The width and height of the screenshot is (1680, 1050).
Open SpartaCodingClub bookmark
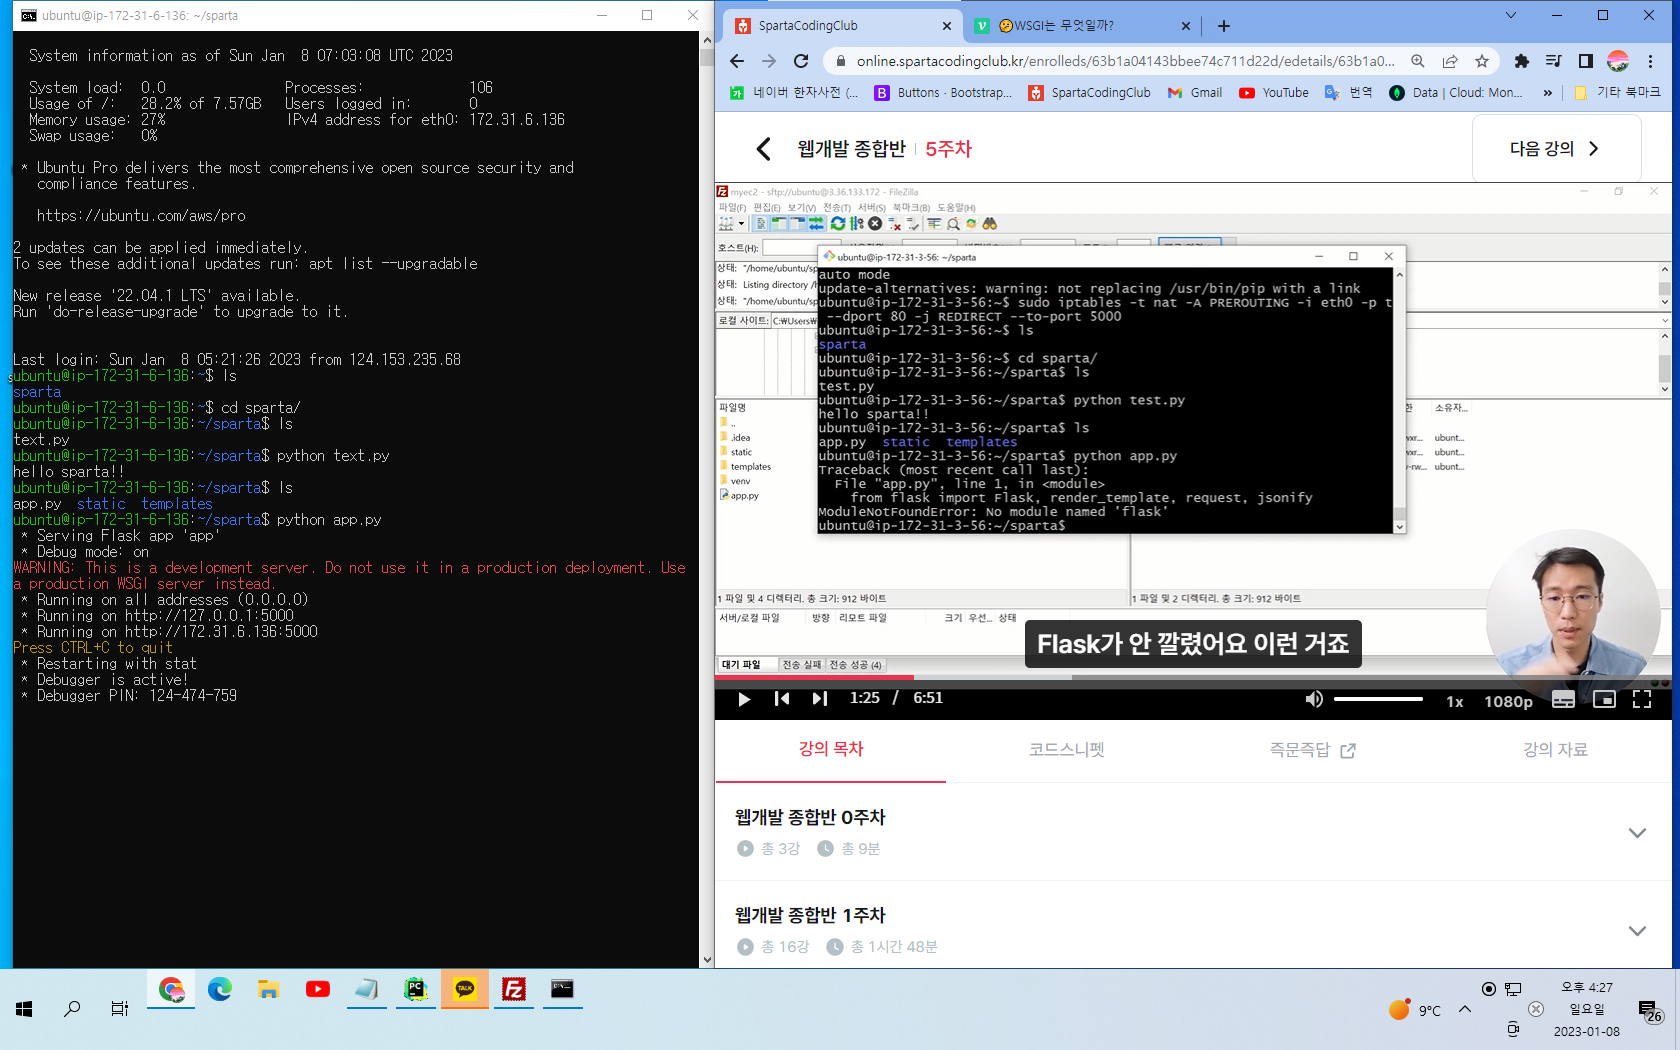[1089, 93]
